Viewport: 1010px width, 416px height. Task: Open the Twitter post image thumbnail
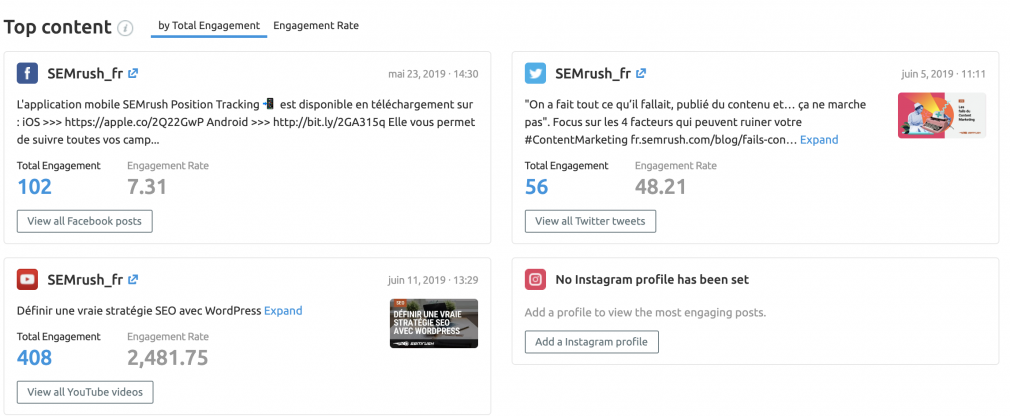pos(942,115)
